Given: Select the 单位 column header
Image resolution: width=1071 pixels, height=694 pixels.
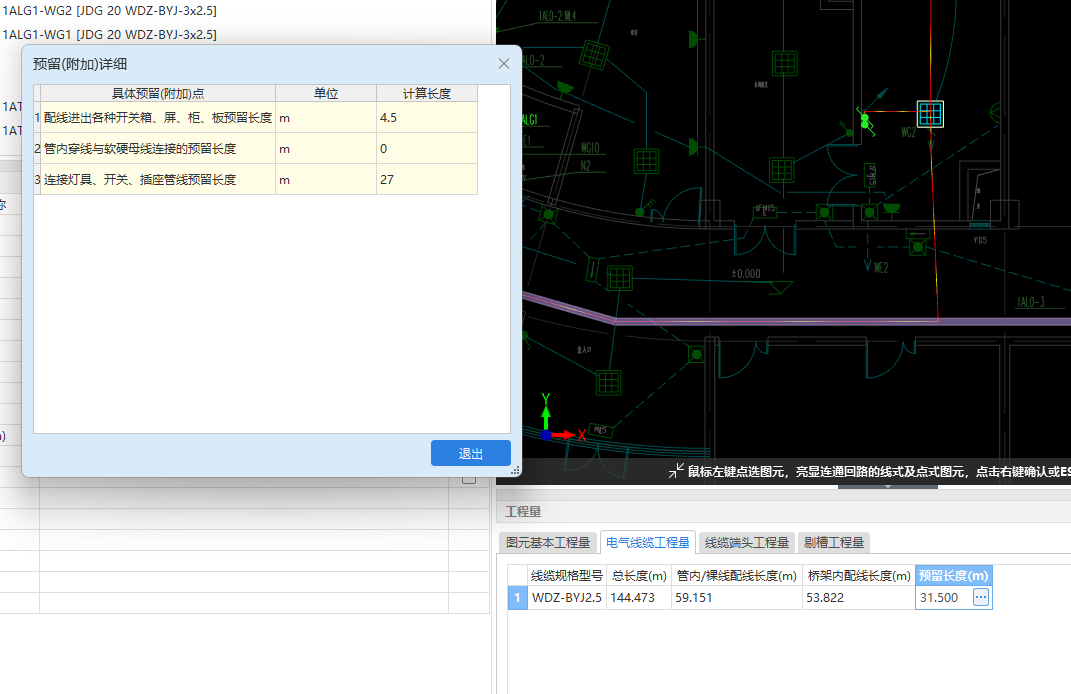Looking at the screenshot, I should click(326, 94).
